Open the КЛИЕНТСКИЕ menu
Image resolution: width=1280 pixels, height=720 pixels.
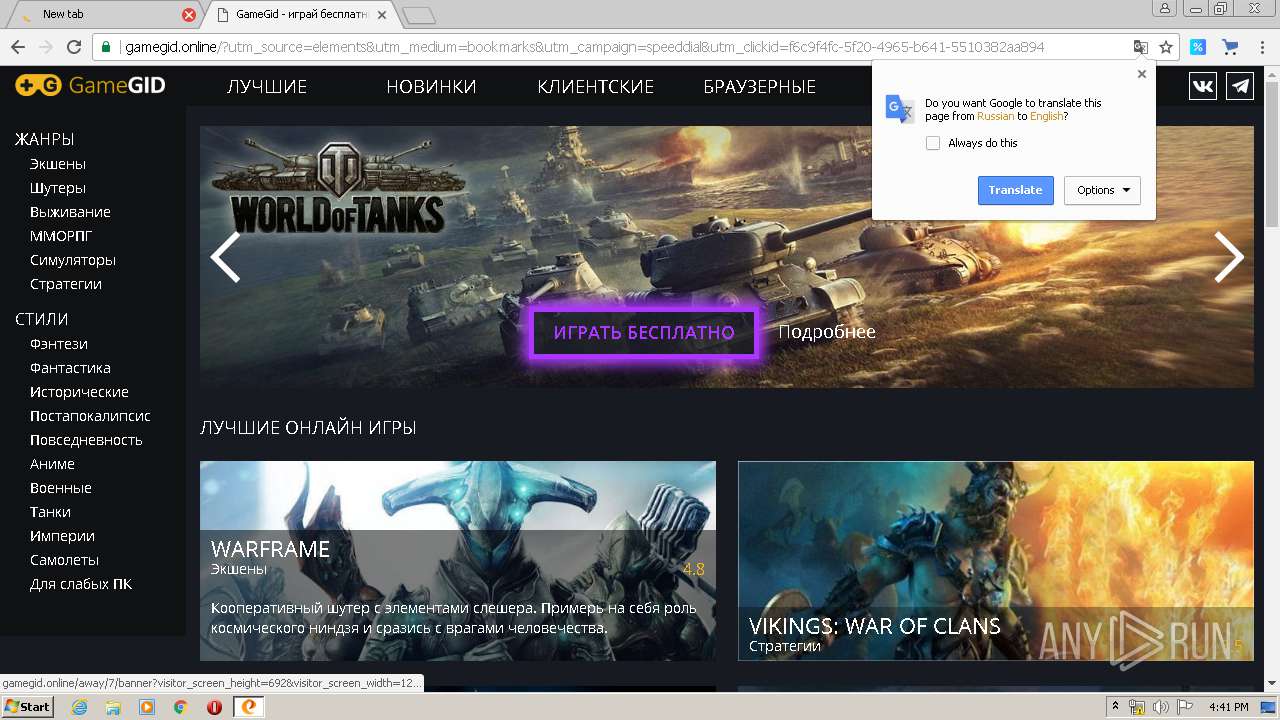pos(595,87)
